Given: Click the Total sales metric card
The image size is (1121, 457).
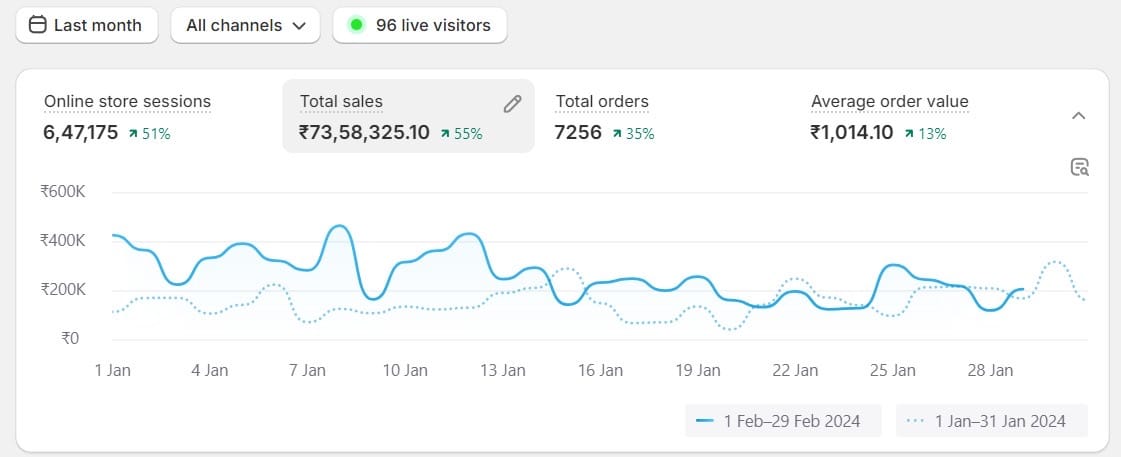Looking at the screenshot, I should [408, 116].
